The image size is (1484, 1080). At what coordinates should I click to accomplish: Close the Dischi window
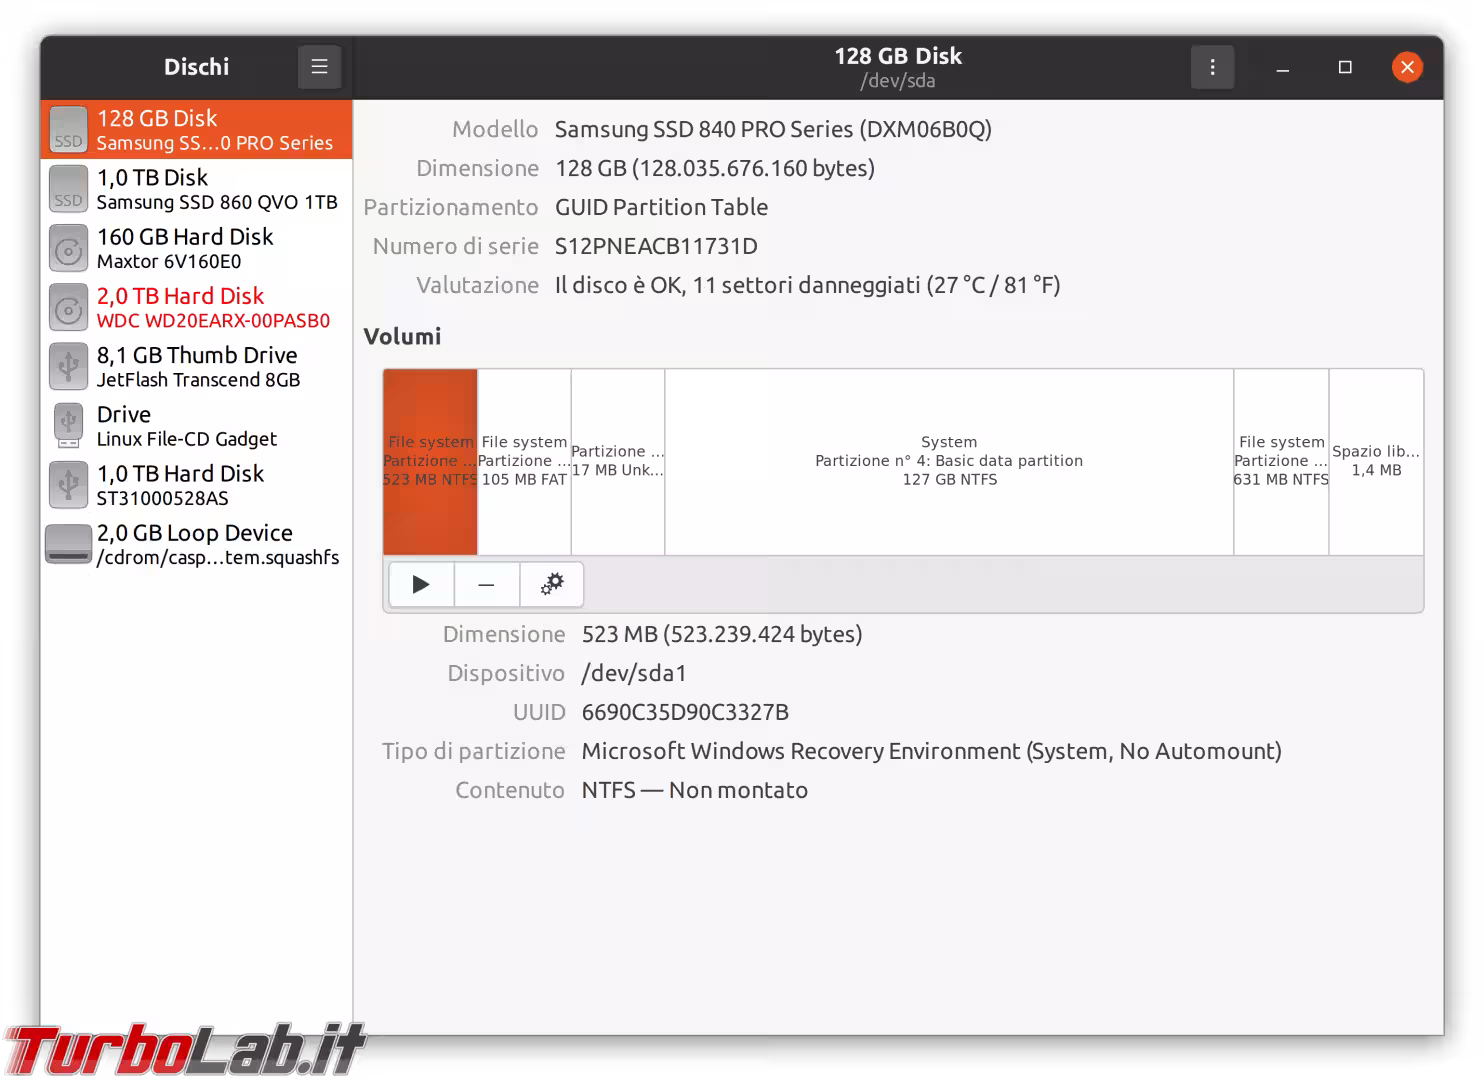[x=1407, y=67]
